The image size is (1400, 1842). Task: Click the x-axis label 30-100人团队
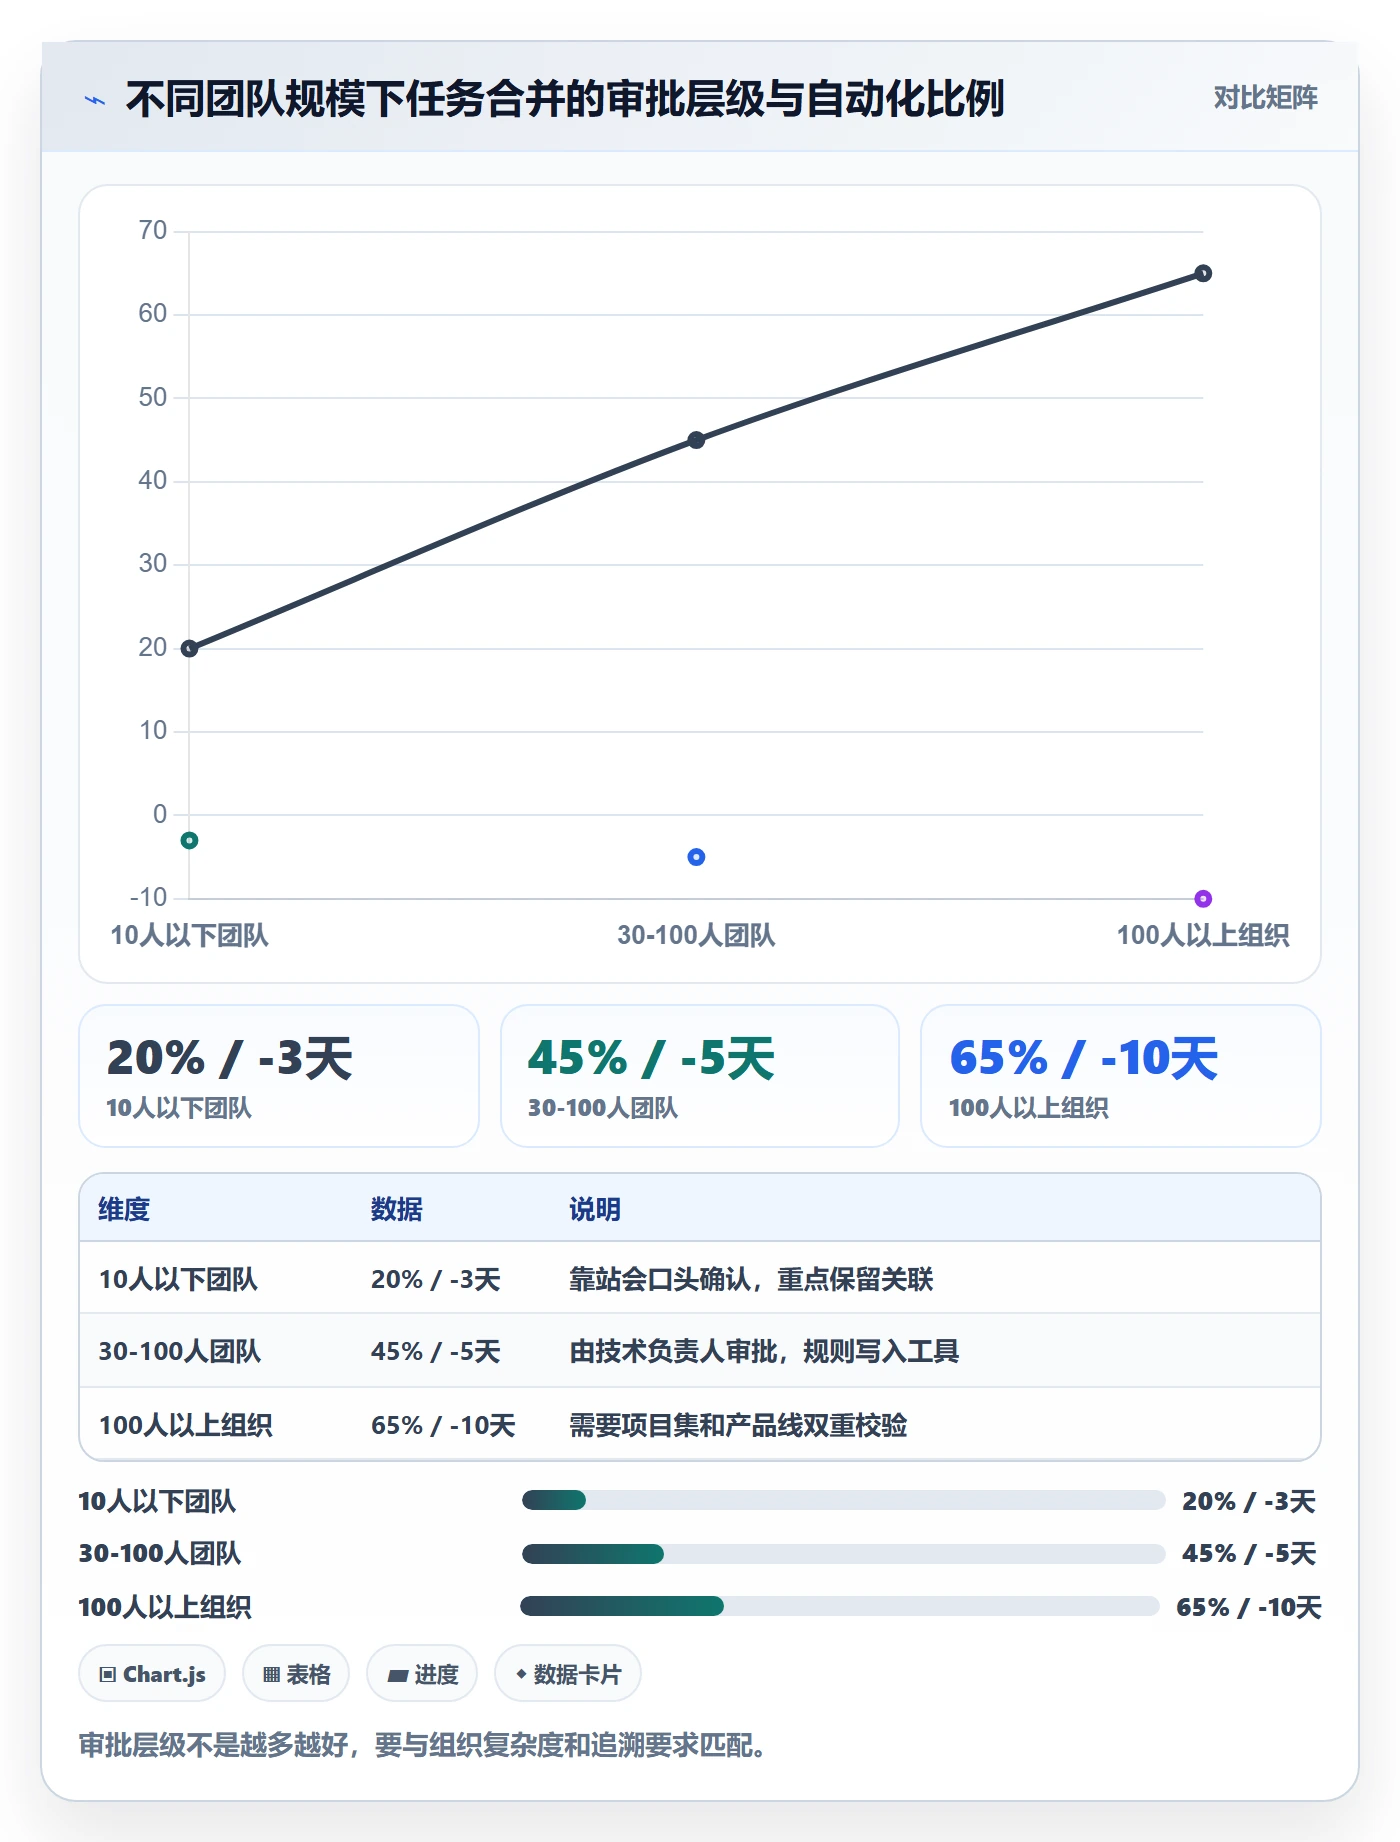point(696,935)
